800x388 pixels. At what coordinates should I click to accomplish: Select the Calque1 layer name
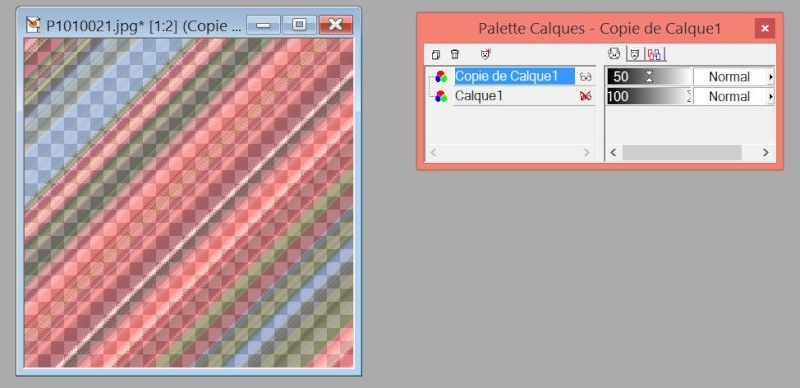(479, 96)
